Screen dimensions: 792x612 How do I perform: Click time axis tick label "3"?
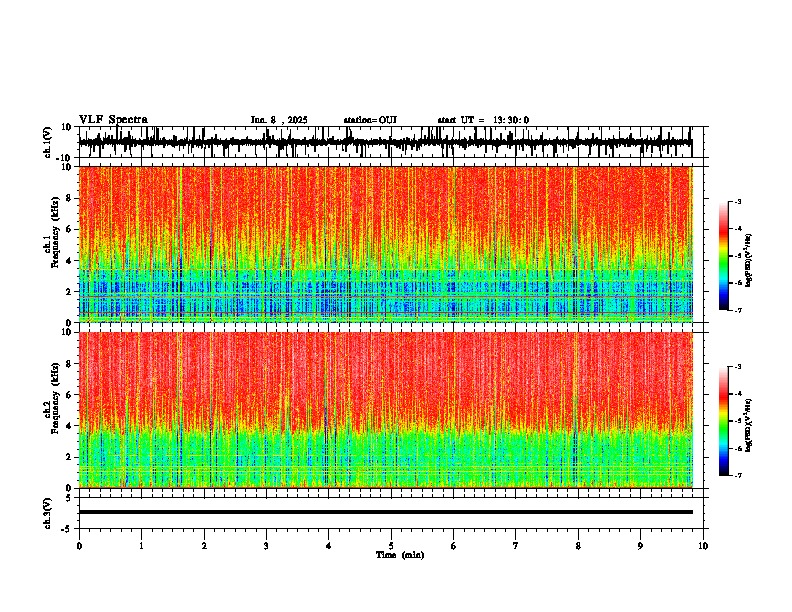pyautogui.click(x=266, y=546)
